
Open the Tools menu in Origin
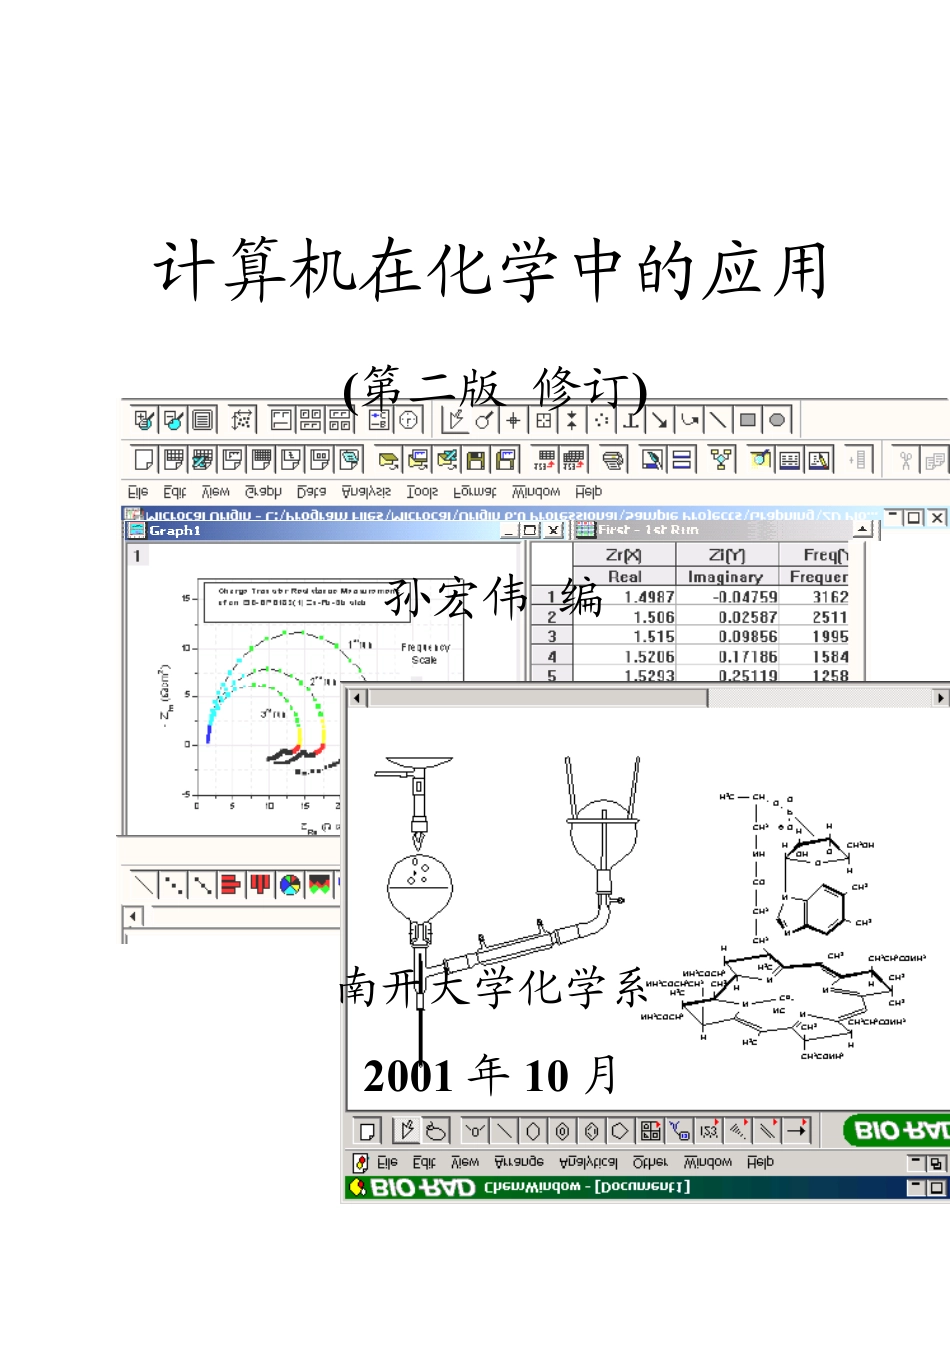422,492
